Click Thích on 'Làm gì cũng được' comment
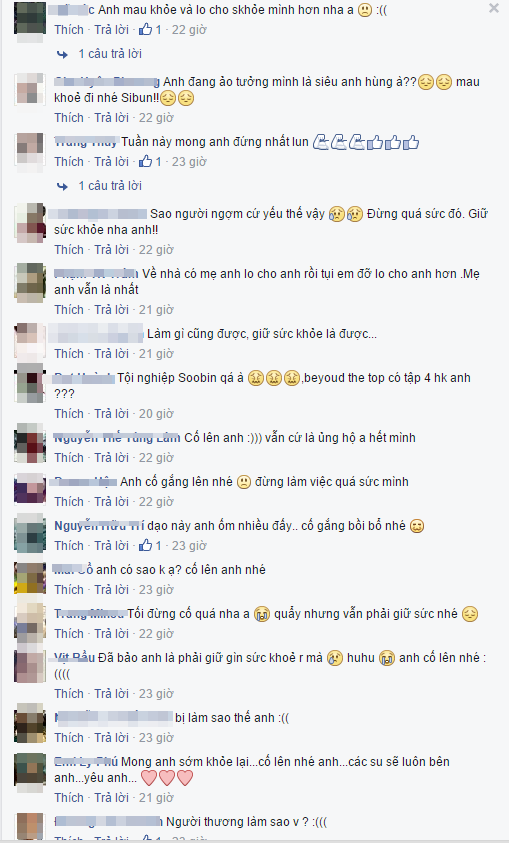The width and height of the screenshot is (509, 843). [x=69, y=353]
